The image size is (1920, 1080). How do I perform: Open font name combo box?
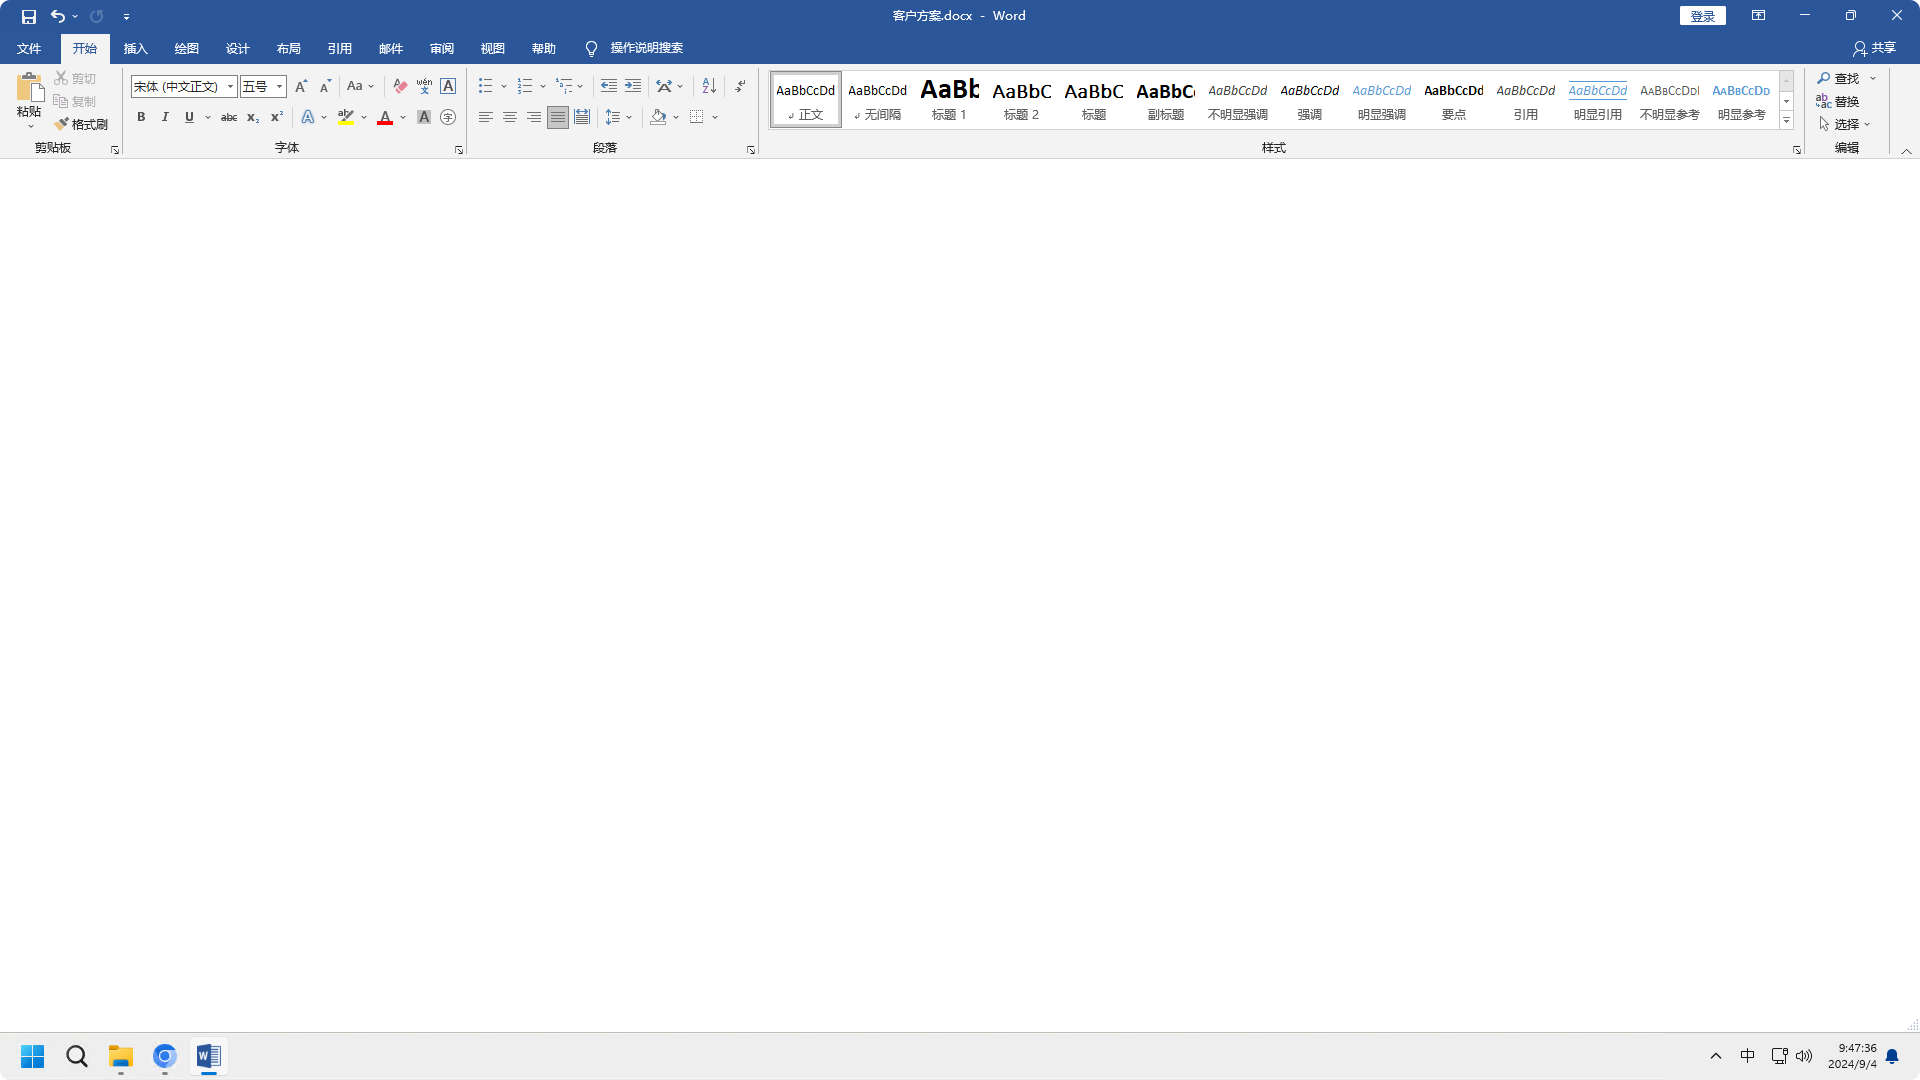tap(183, 86)
